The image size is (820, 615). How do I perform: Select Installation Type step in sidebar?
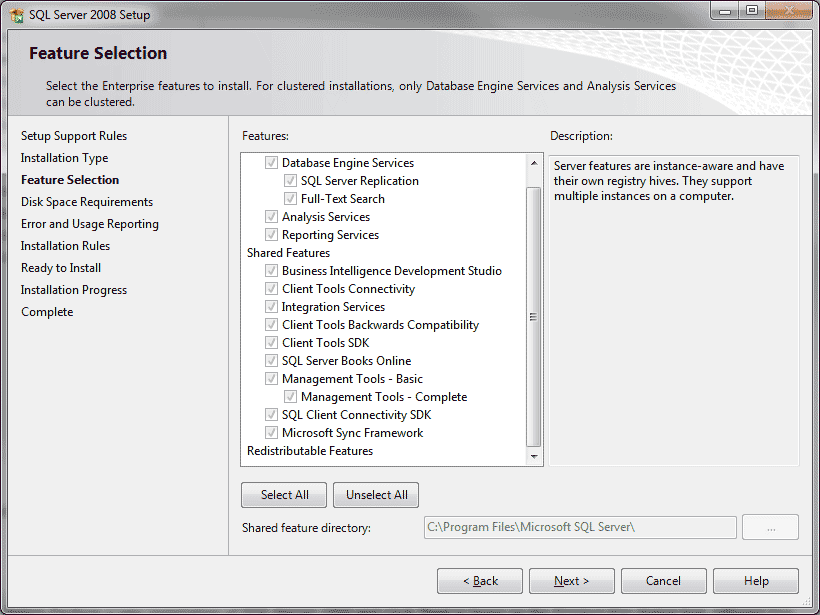(x=64, y=158)
